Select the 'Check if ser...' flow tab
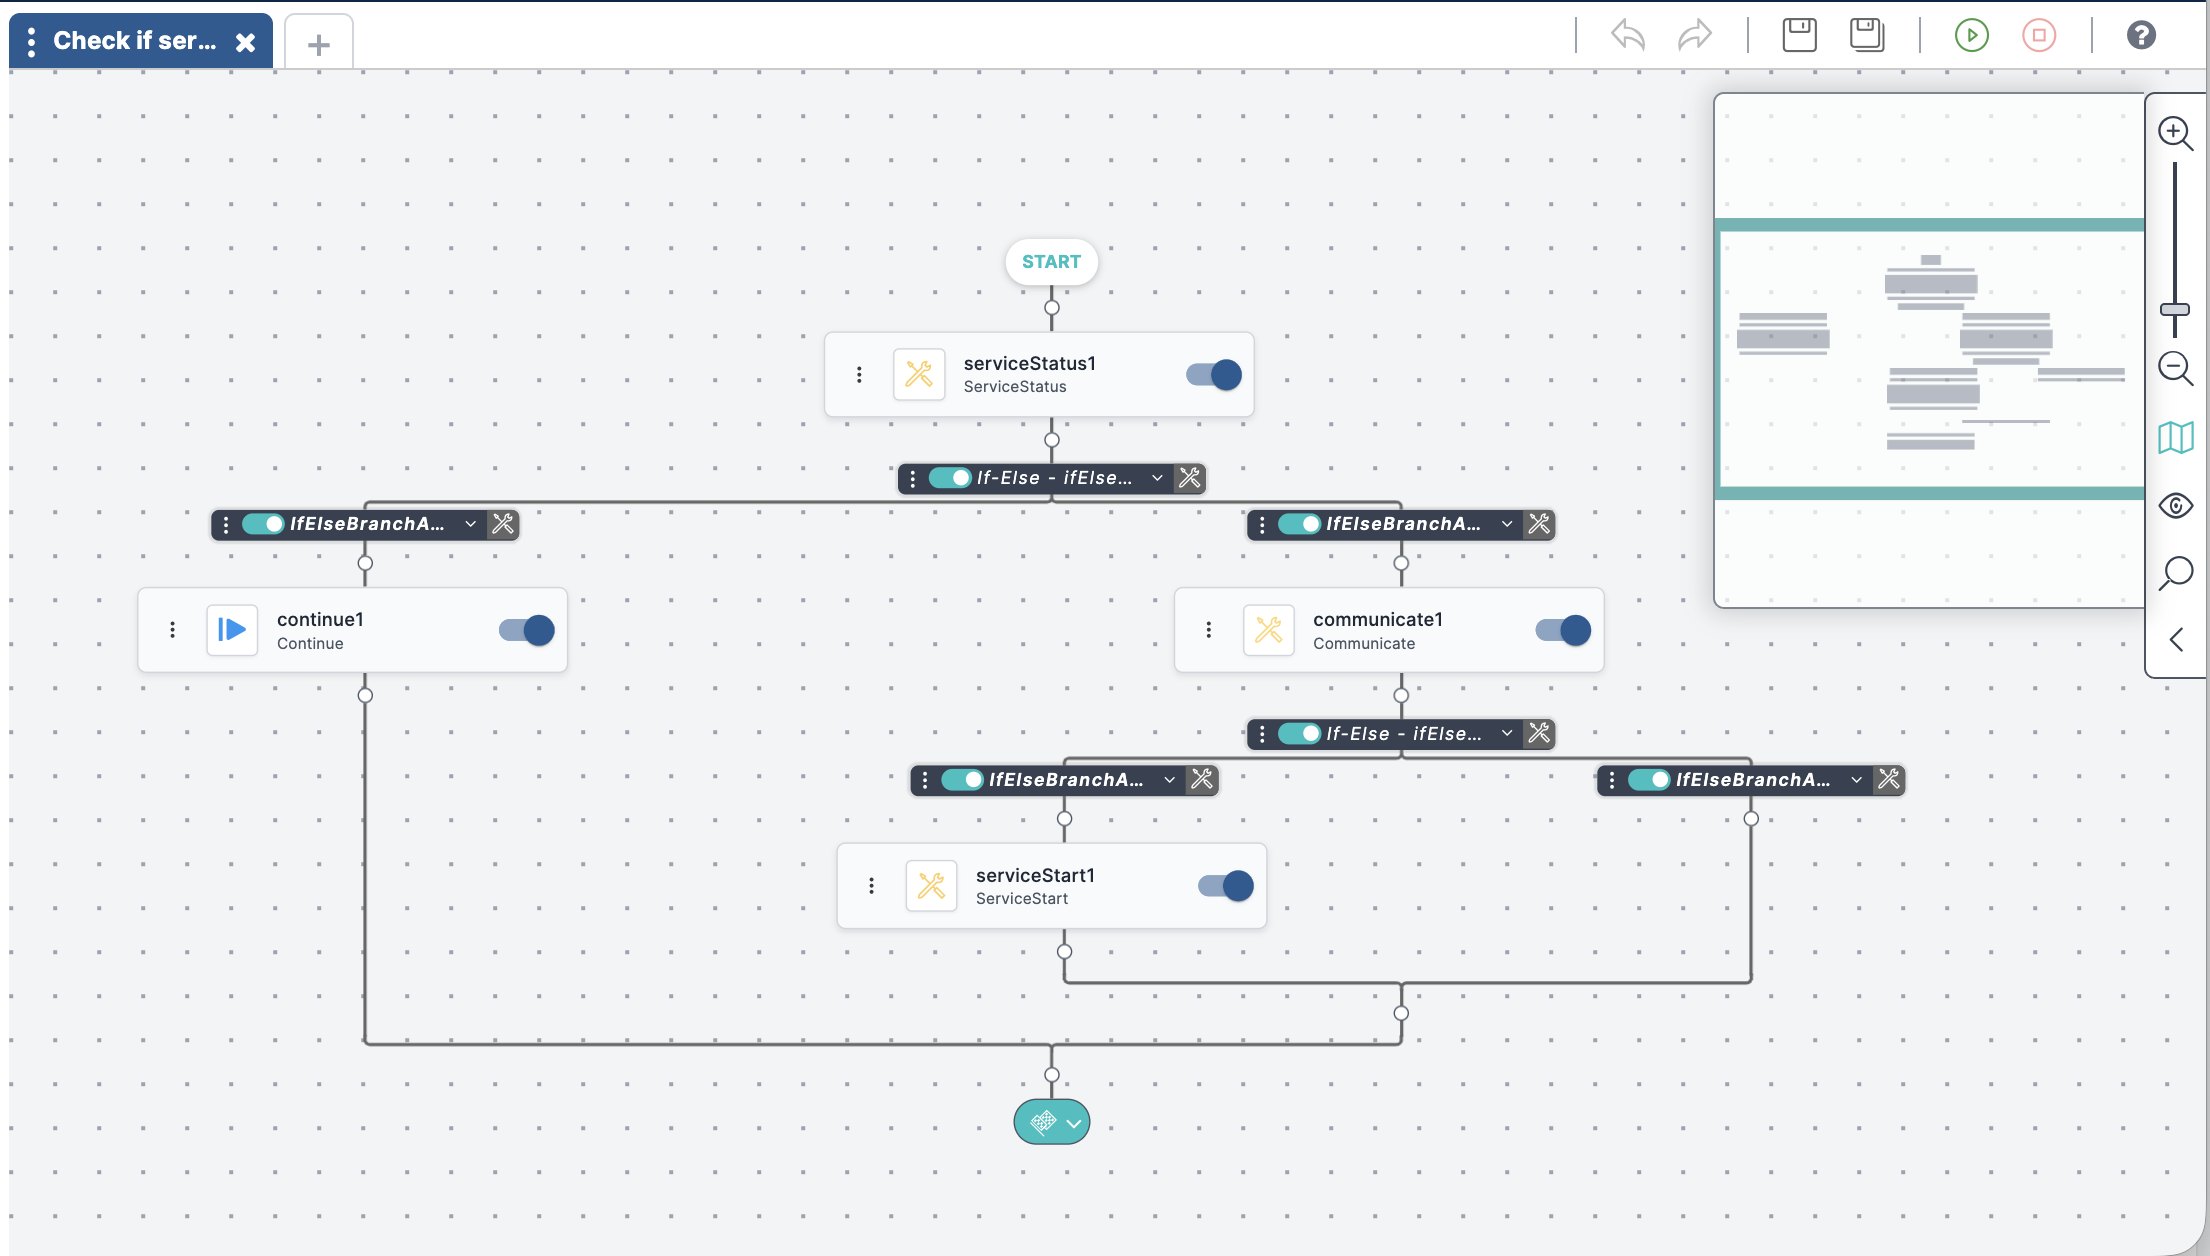2210x1256 pixels. 135,40
